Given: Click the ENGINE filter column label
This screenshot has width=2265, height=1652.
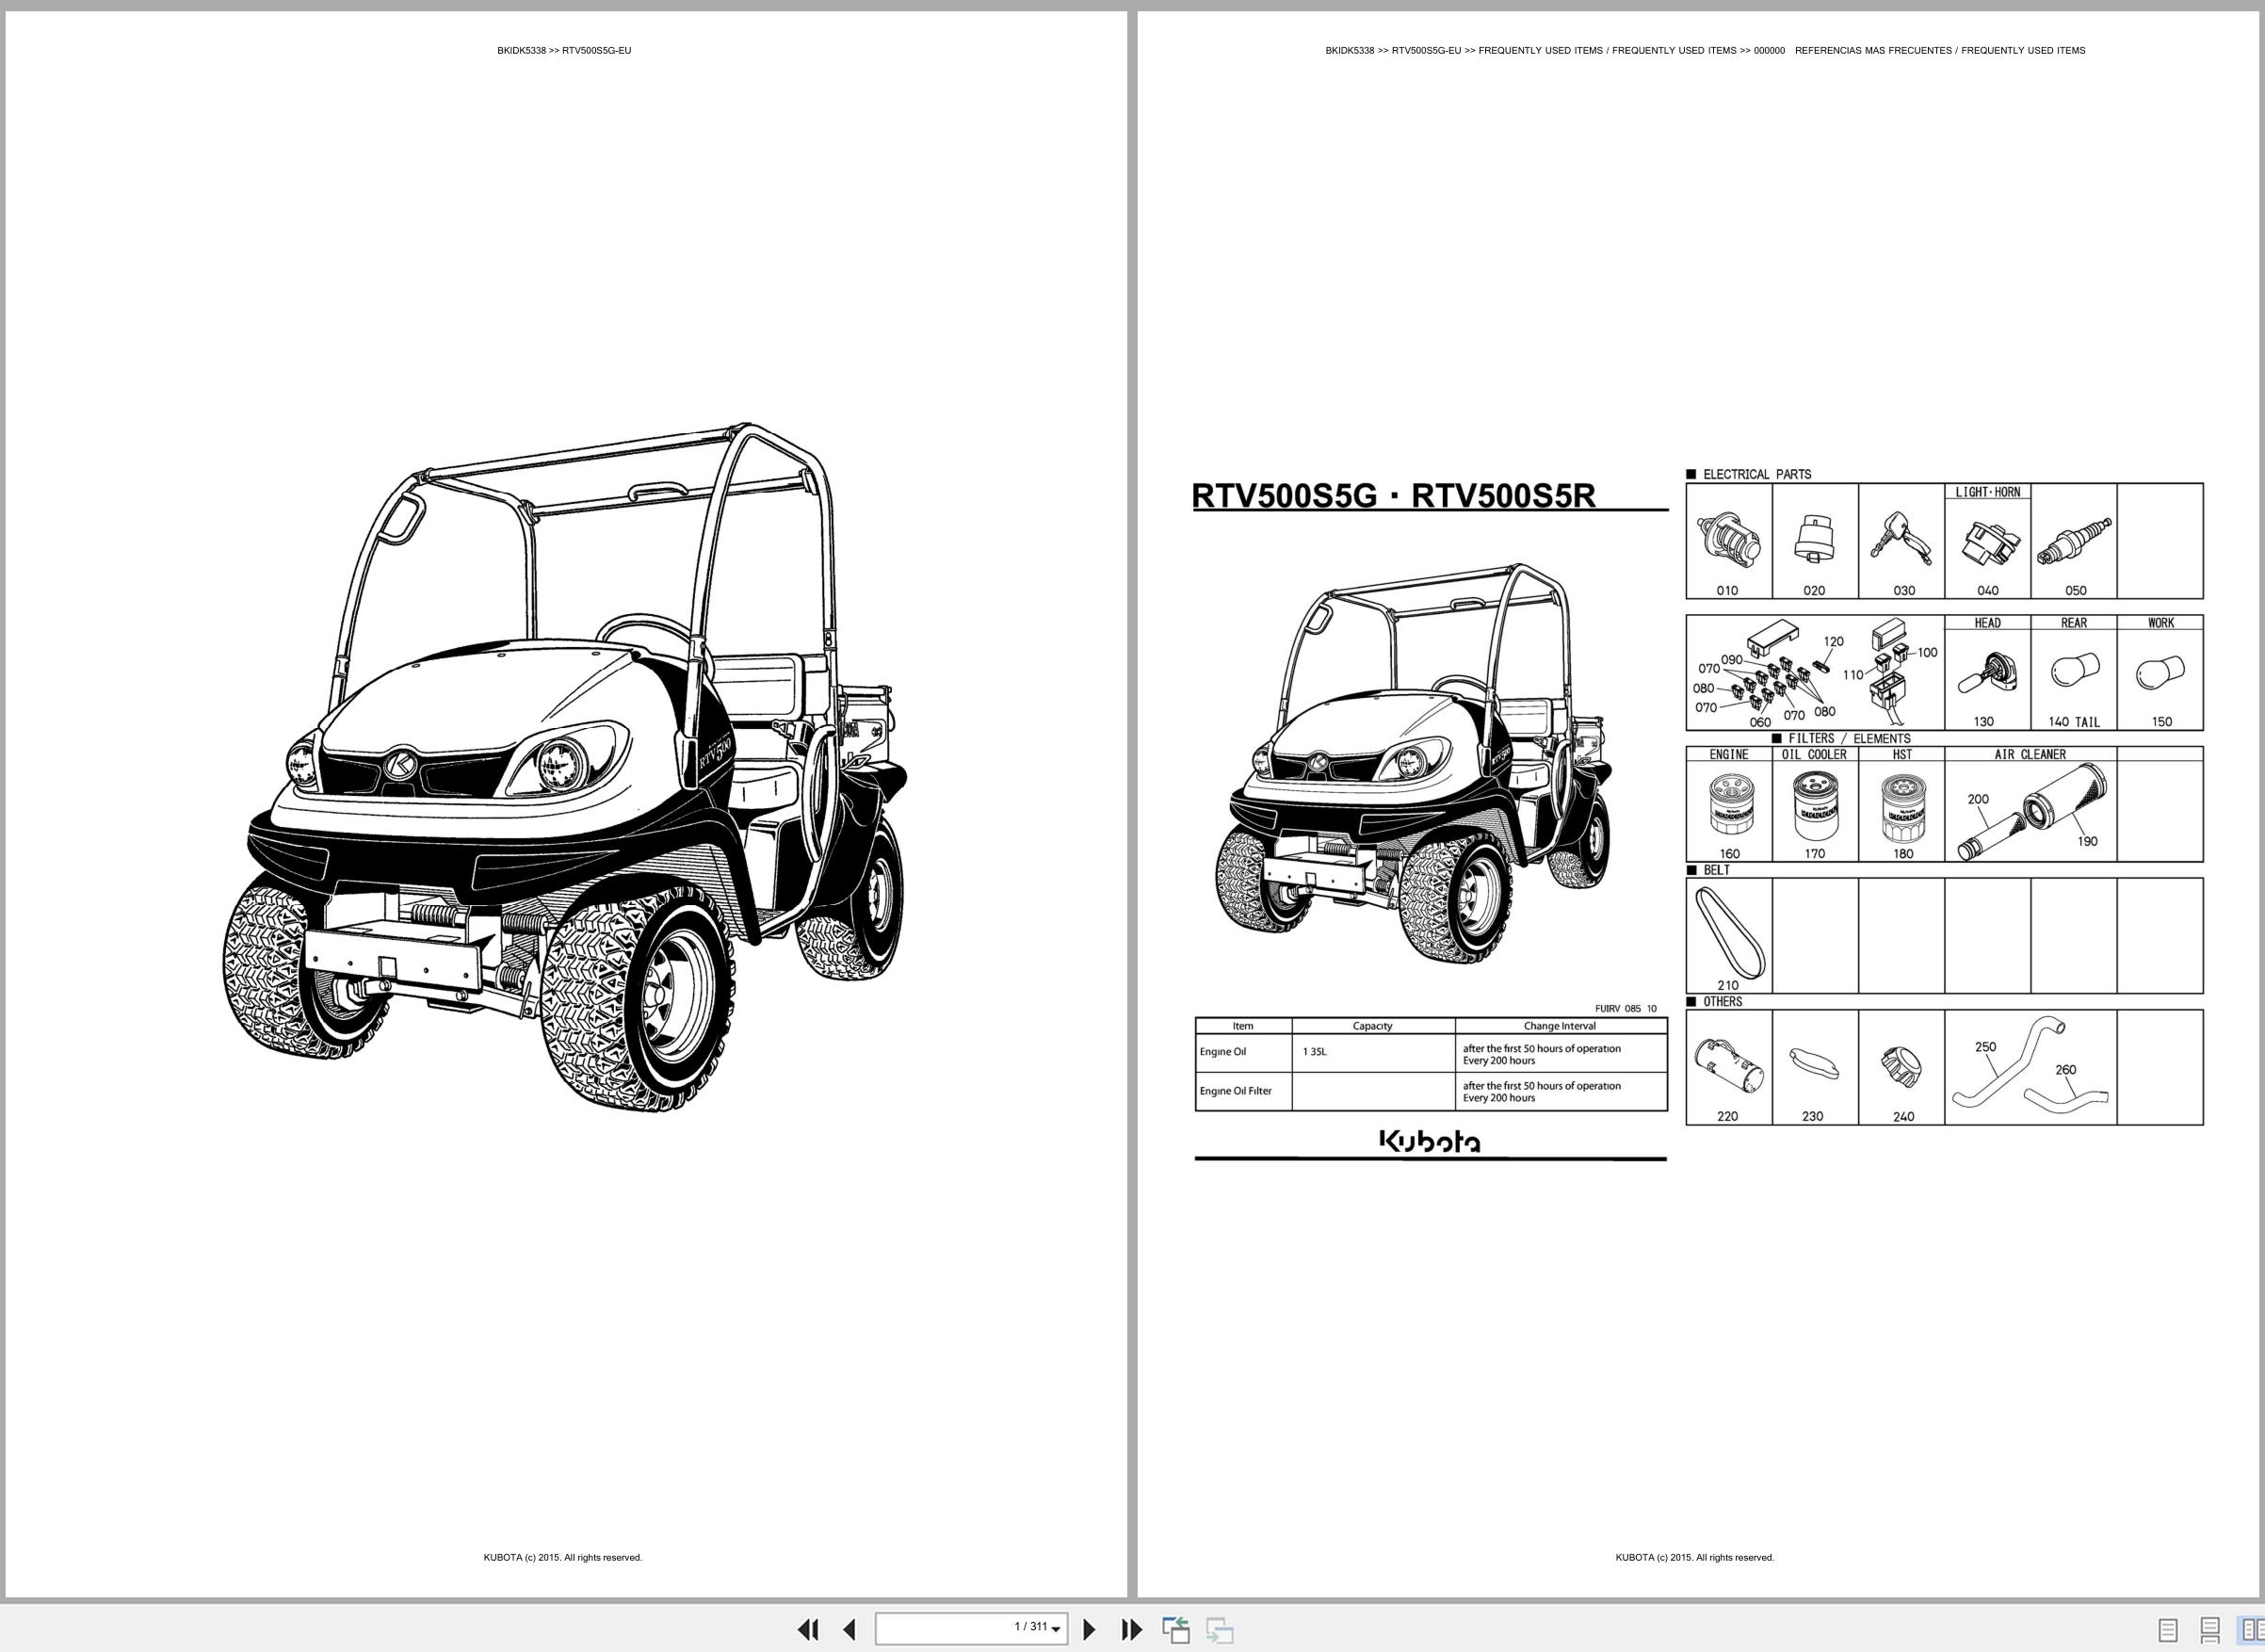Looking at the screenshot, I should 1729,755.
